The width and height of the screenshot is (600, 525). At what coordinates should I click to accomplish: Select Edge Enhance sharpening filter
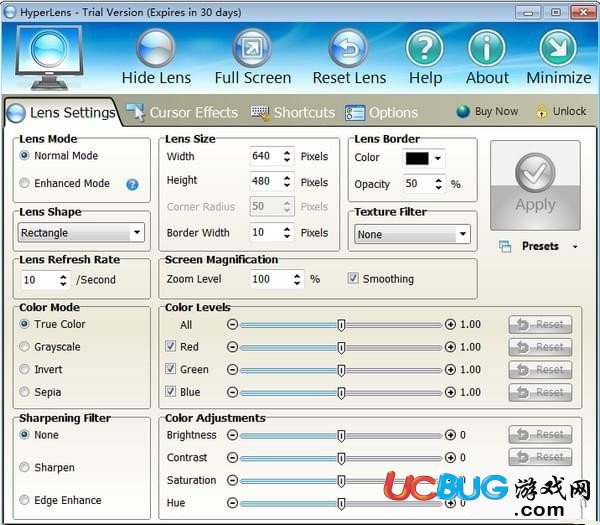(x=24, y=500)
